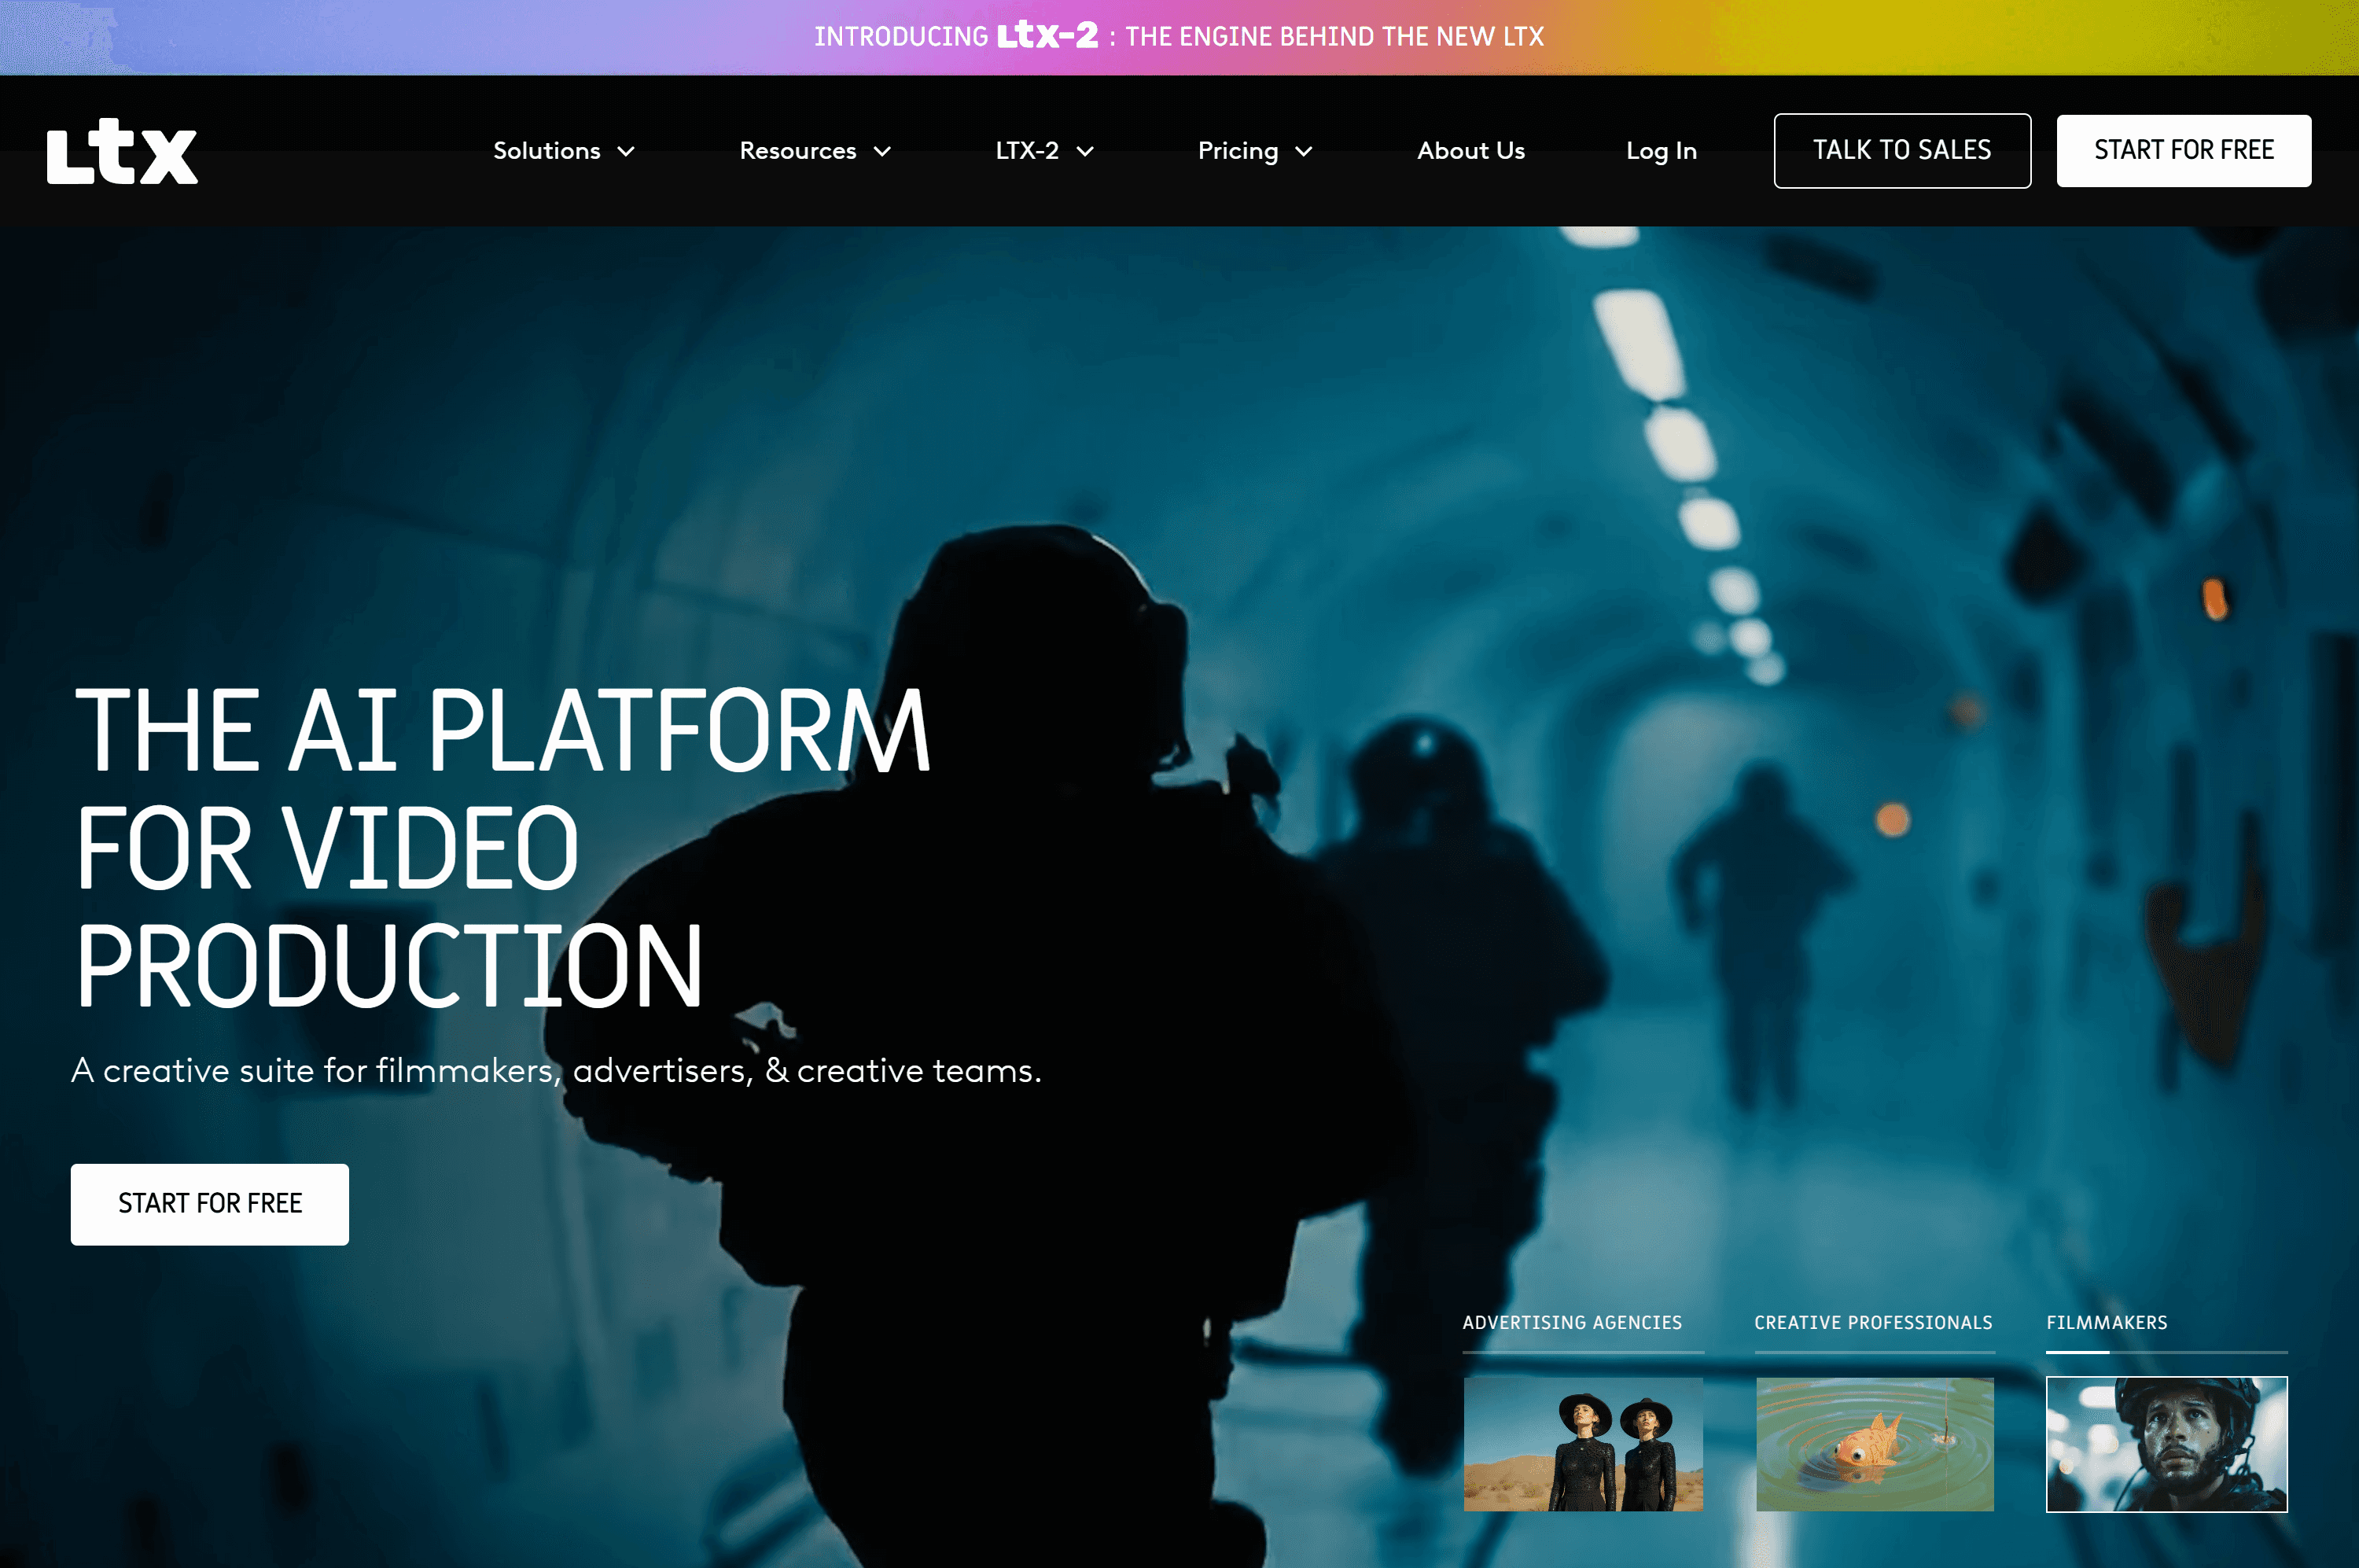Open the Resources menu label
The height and width of the screenshot is (1568, 2359).
pyautogui.click(x=797, y=151)
